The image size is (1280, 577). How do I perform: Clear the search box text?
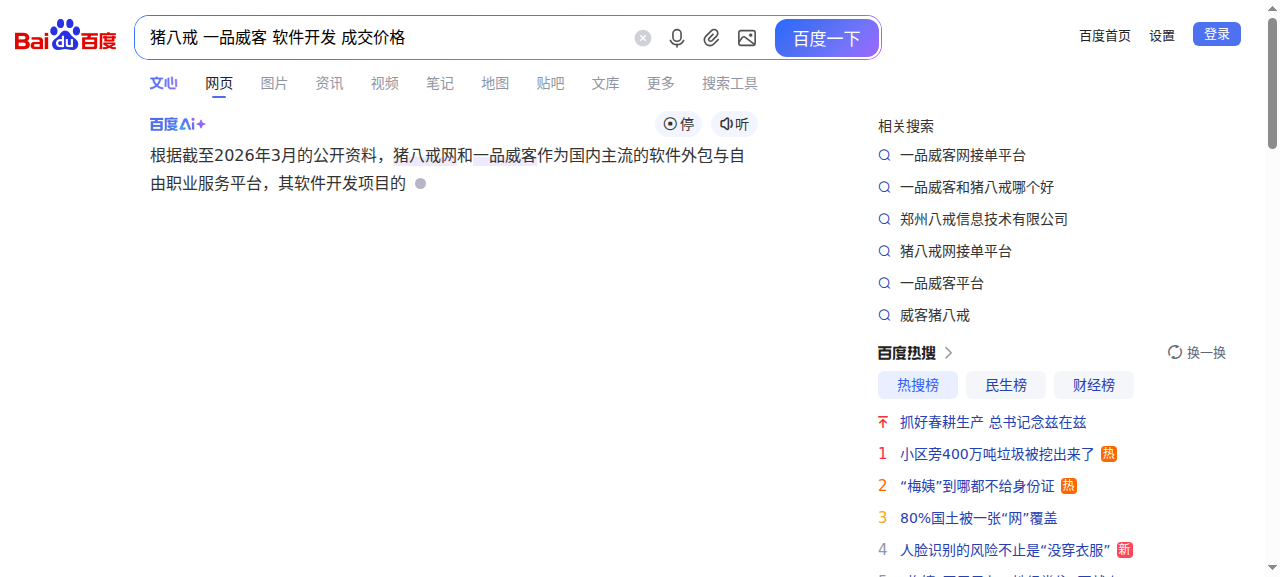click(643, 38)
